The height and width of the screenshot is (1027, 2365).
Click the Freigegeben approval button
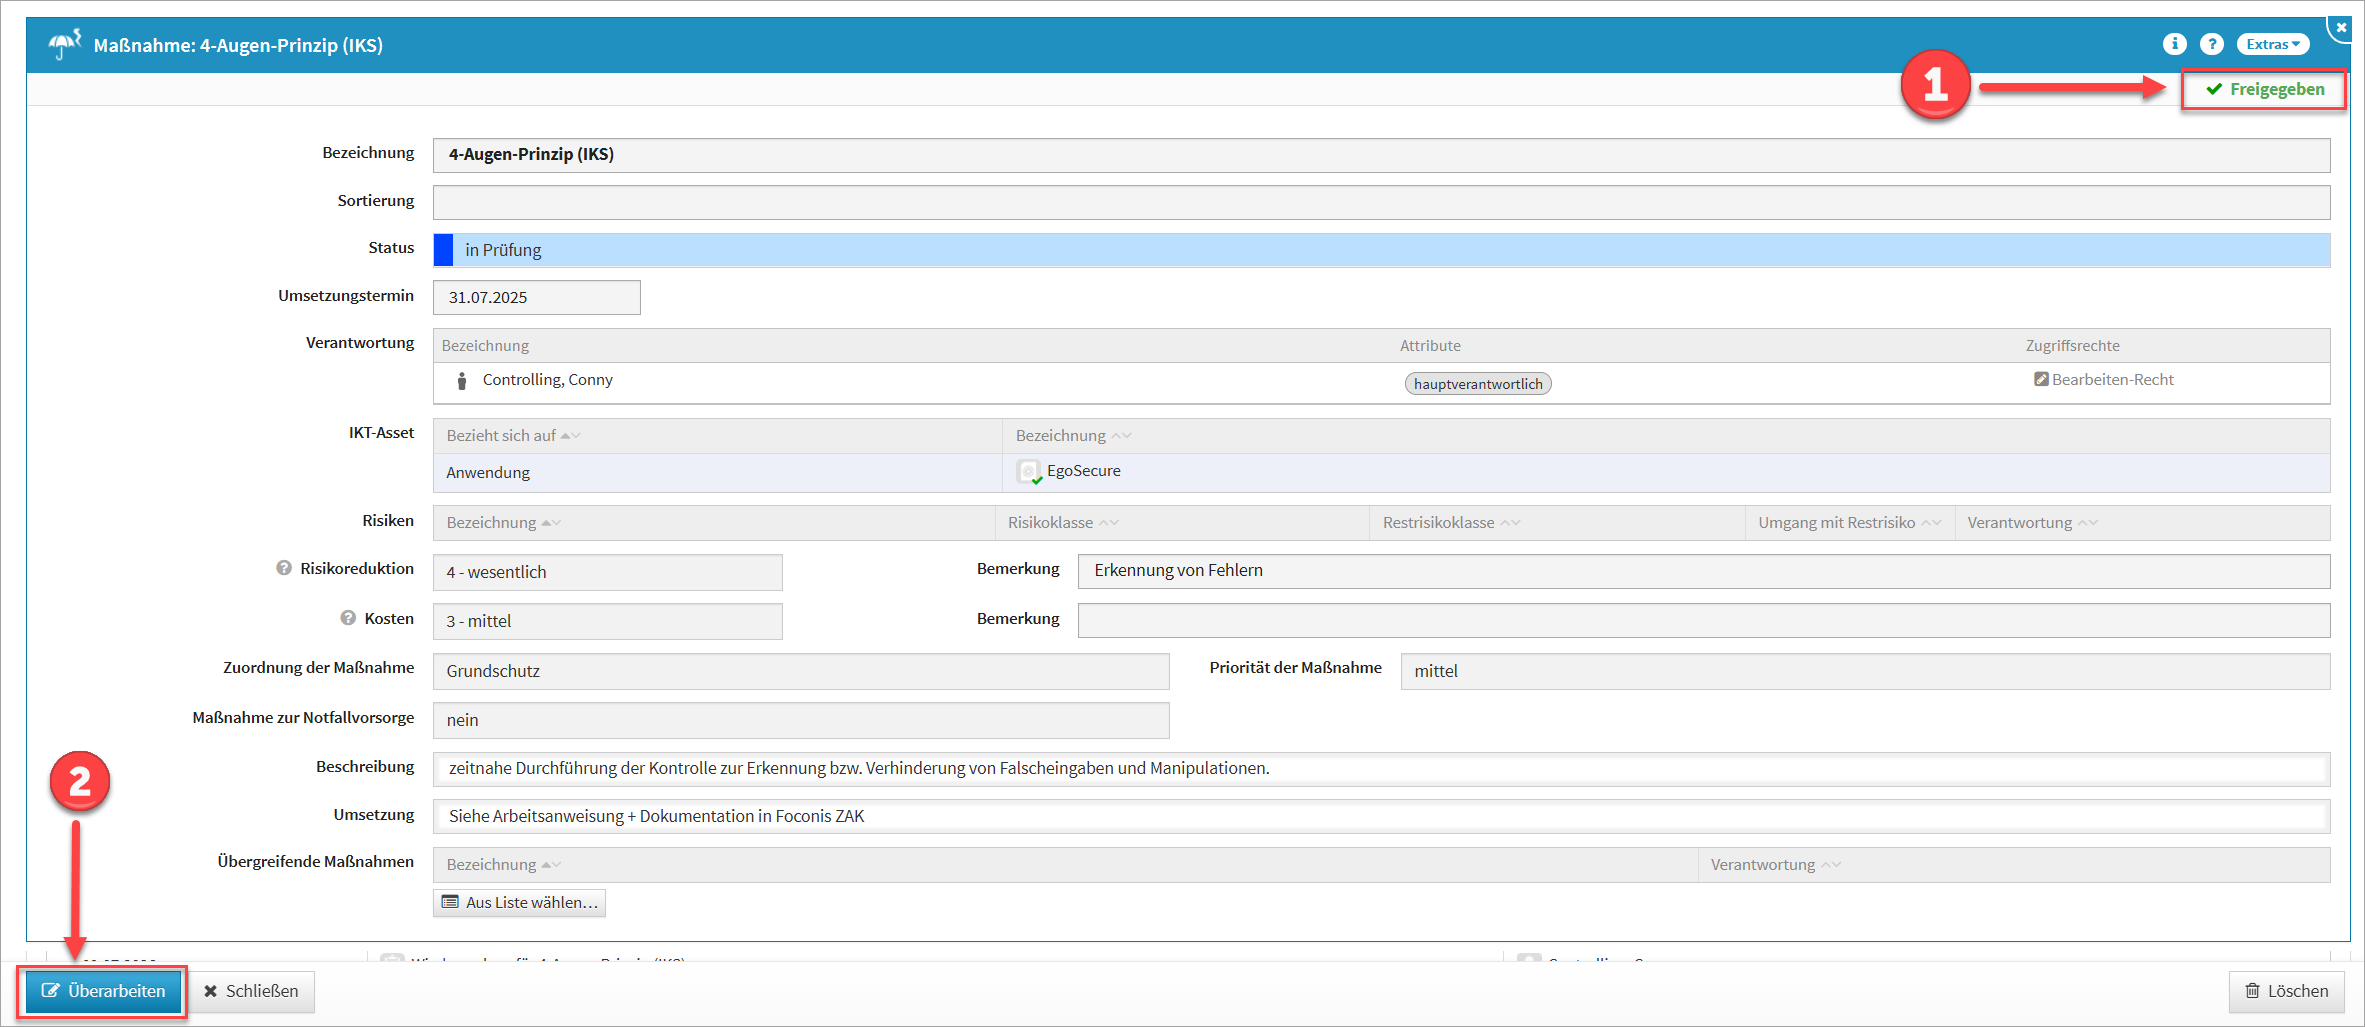(x=2264, y=90)
